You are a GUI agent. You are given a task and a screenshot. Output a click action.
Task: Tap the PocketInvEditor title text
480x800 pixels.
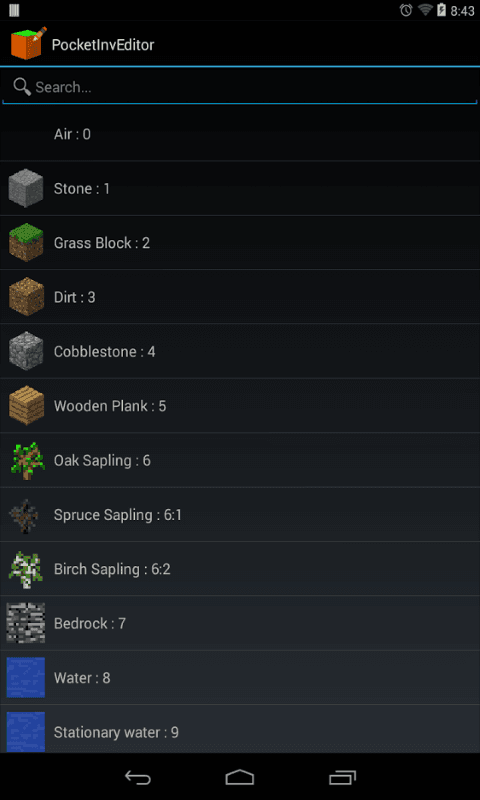coord(103,45)
